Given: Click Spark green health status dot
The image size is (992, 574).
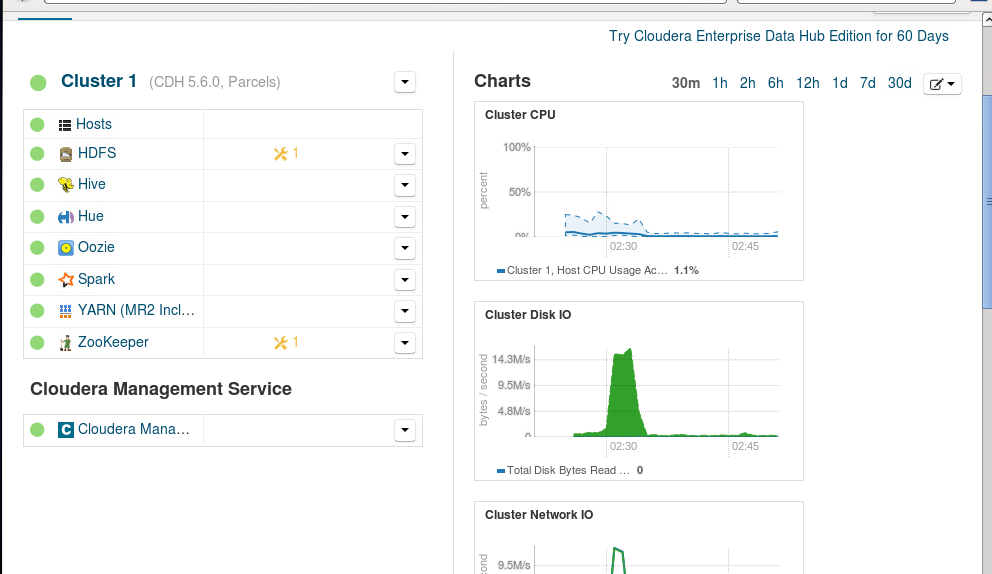Looking at the screenshot, I should [x=37, y=279].
